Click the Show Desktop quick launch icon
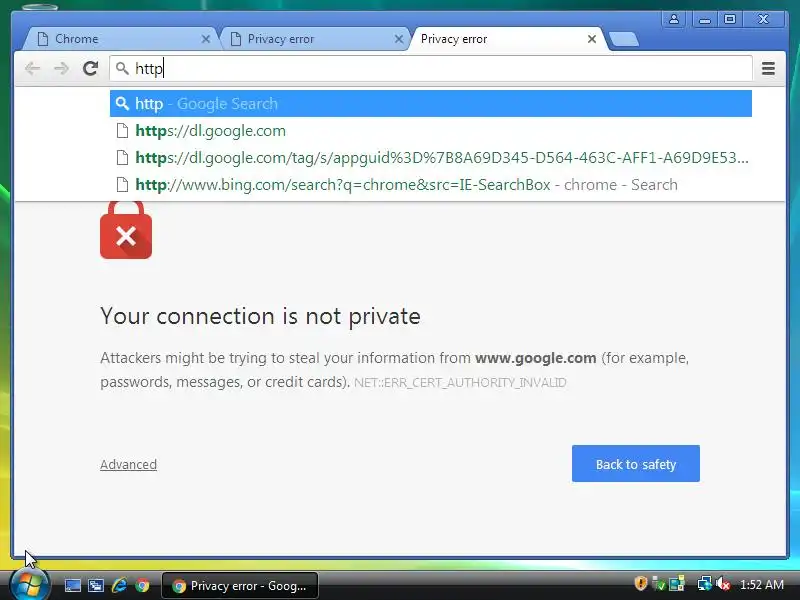Screen dimensions: 800x600 (x=72, y=585)
